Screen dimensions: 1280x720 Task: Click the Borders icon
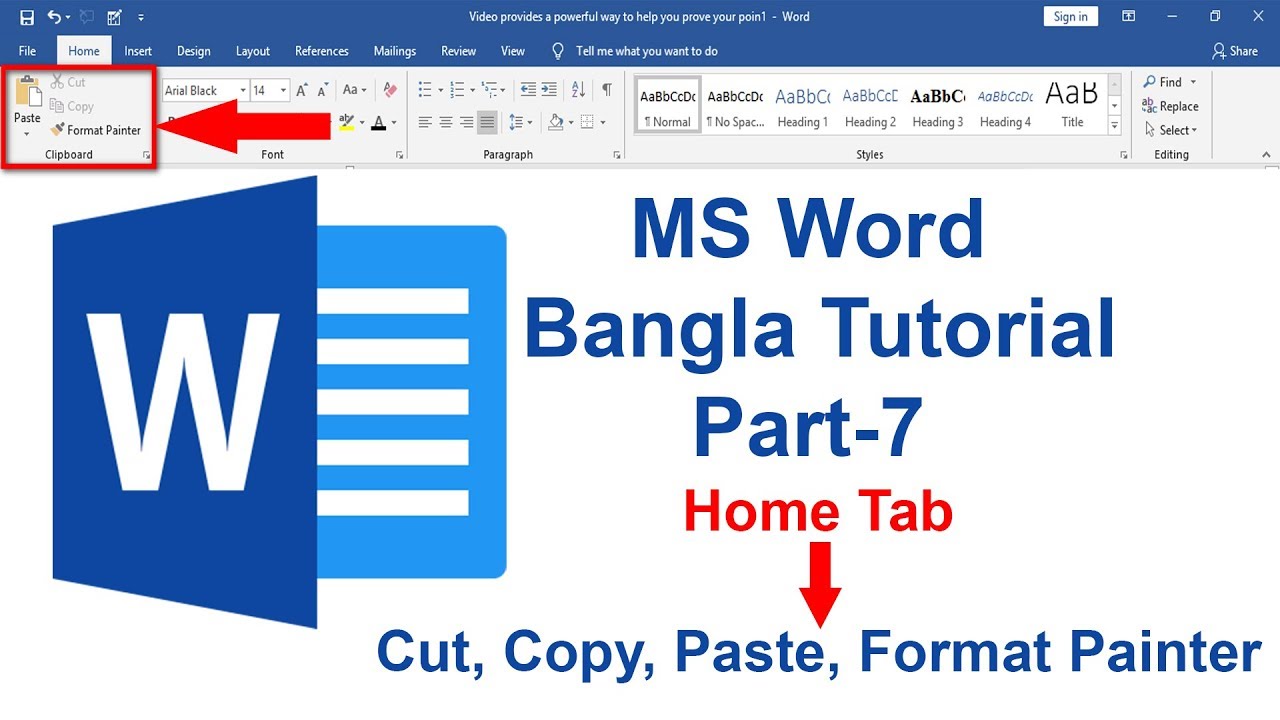pyautogui.click(x=587, y=122)
